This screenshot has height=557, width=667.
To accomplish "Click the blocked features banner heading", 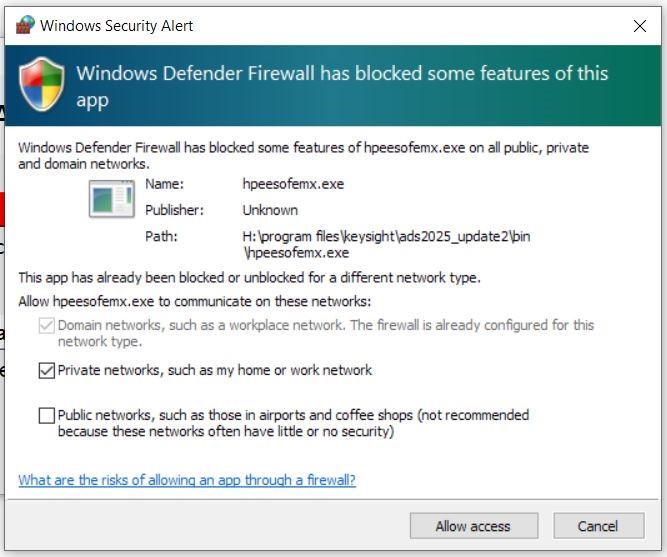I will click(x=342, y=87).
